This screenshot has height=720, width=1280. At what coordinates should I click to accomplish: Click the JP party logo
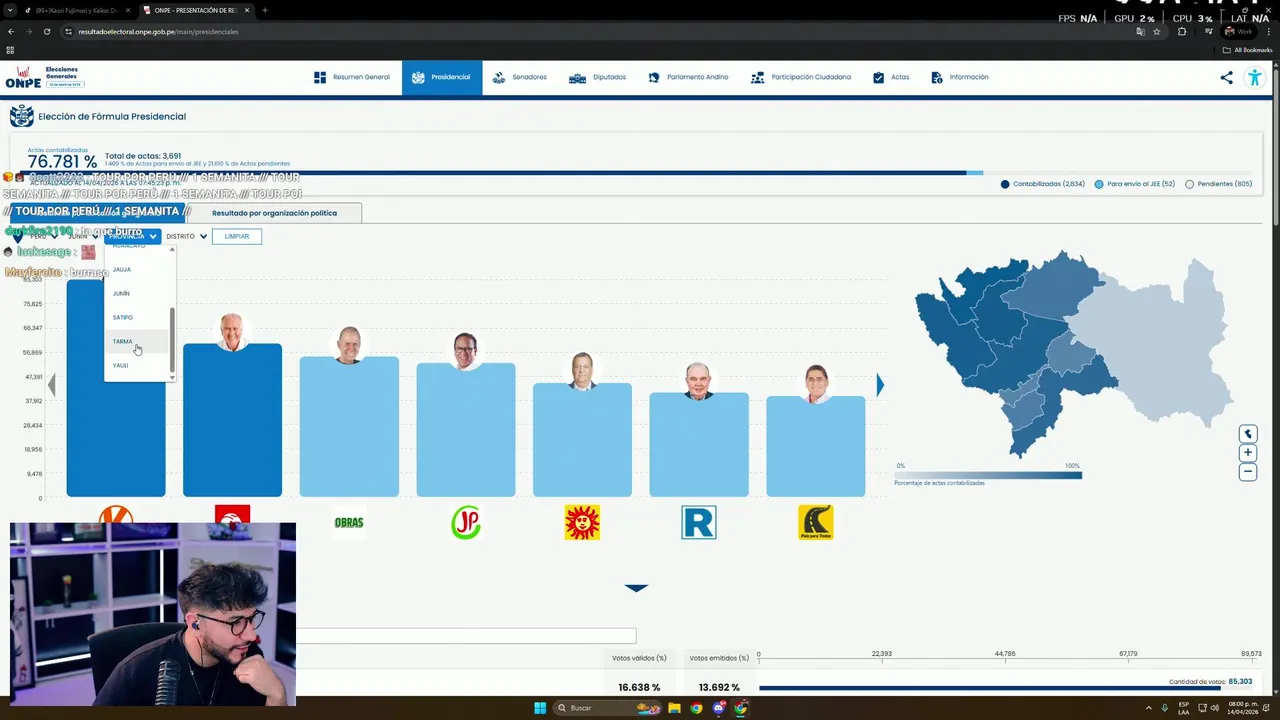465,522
